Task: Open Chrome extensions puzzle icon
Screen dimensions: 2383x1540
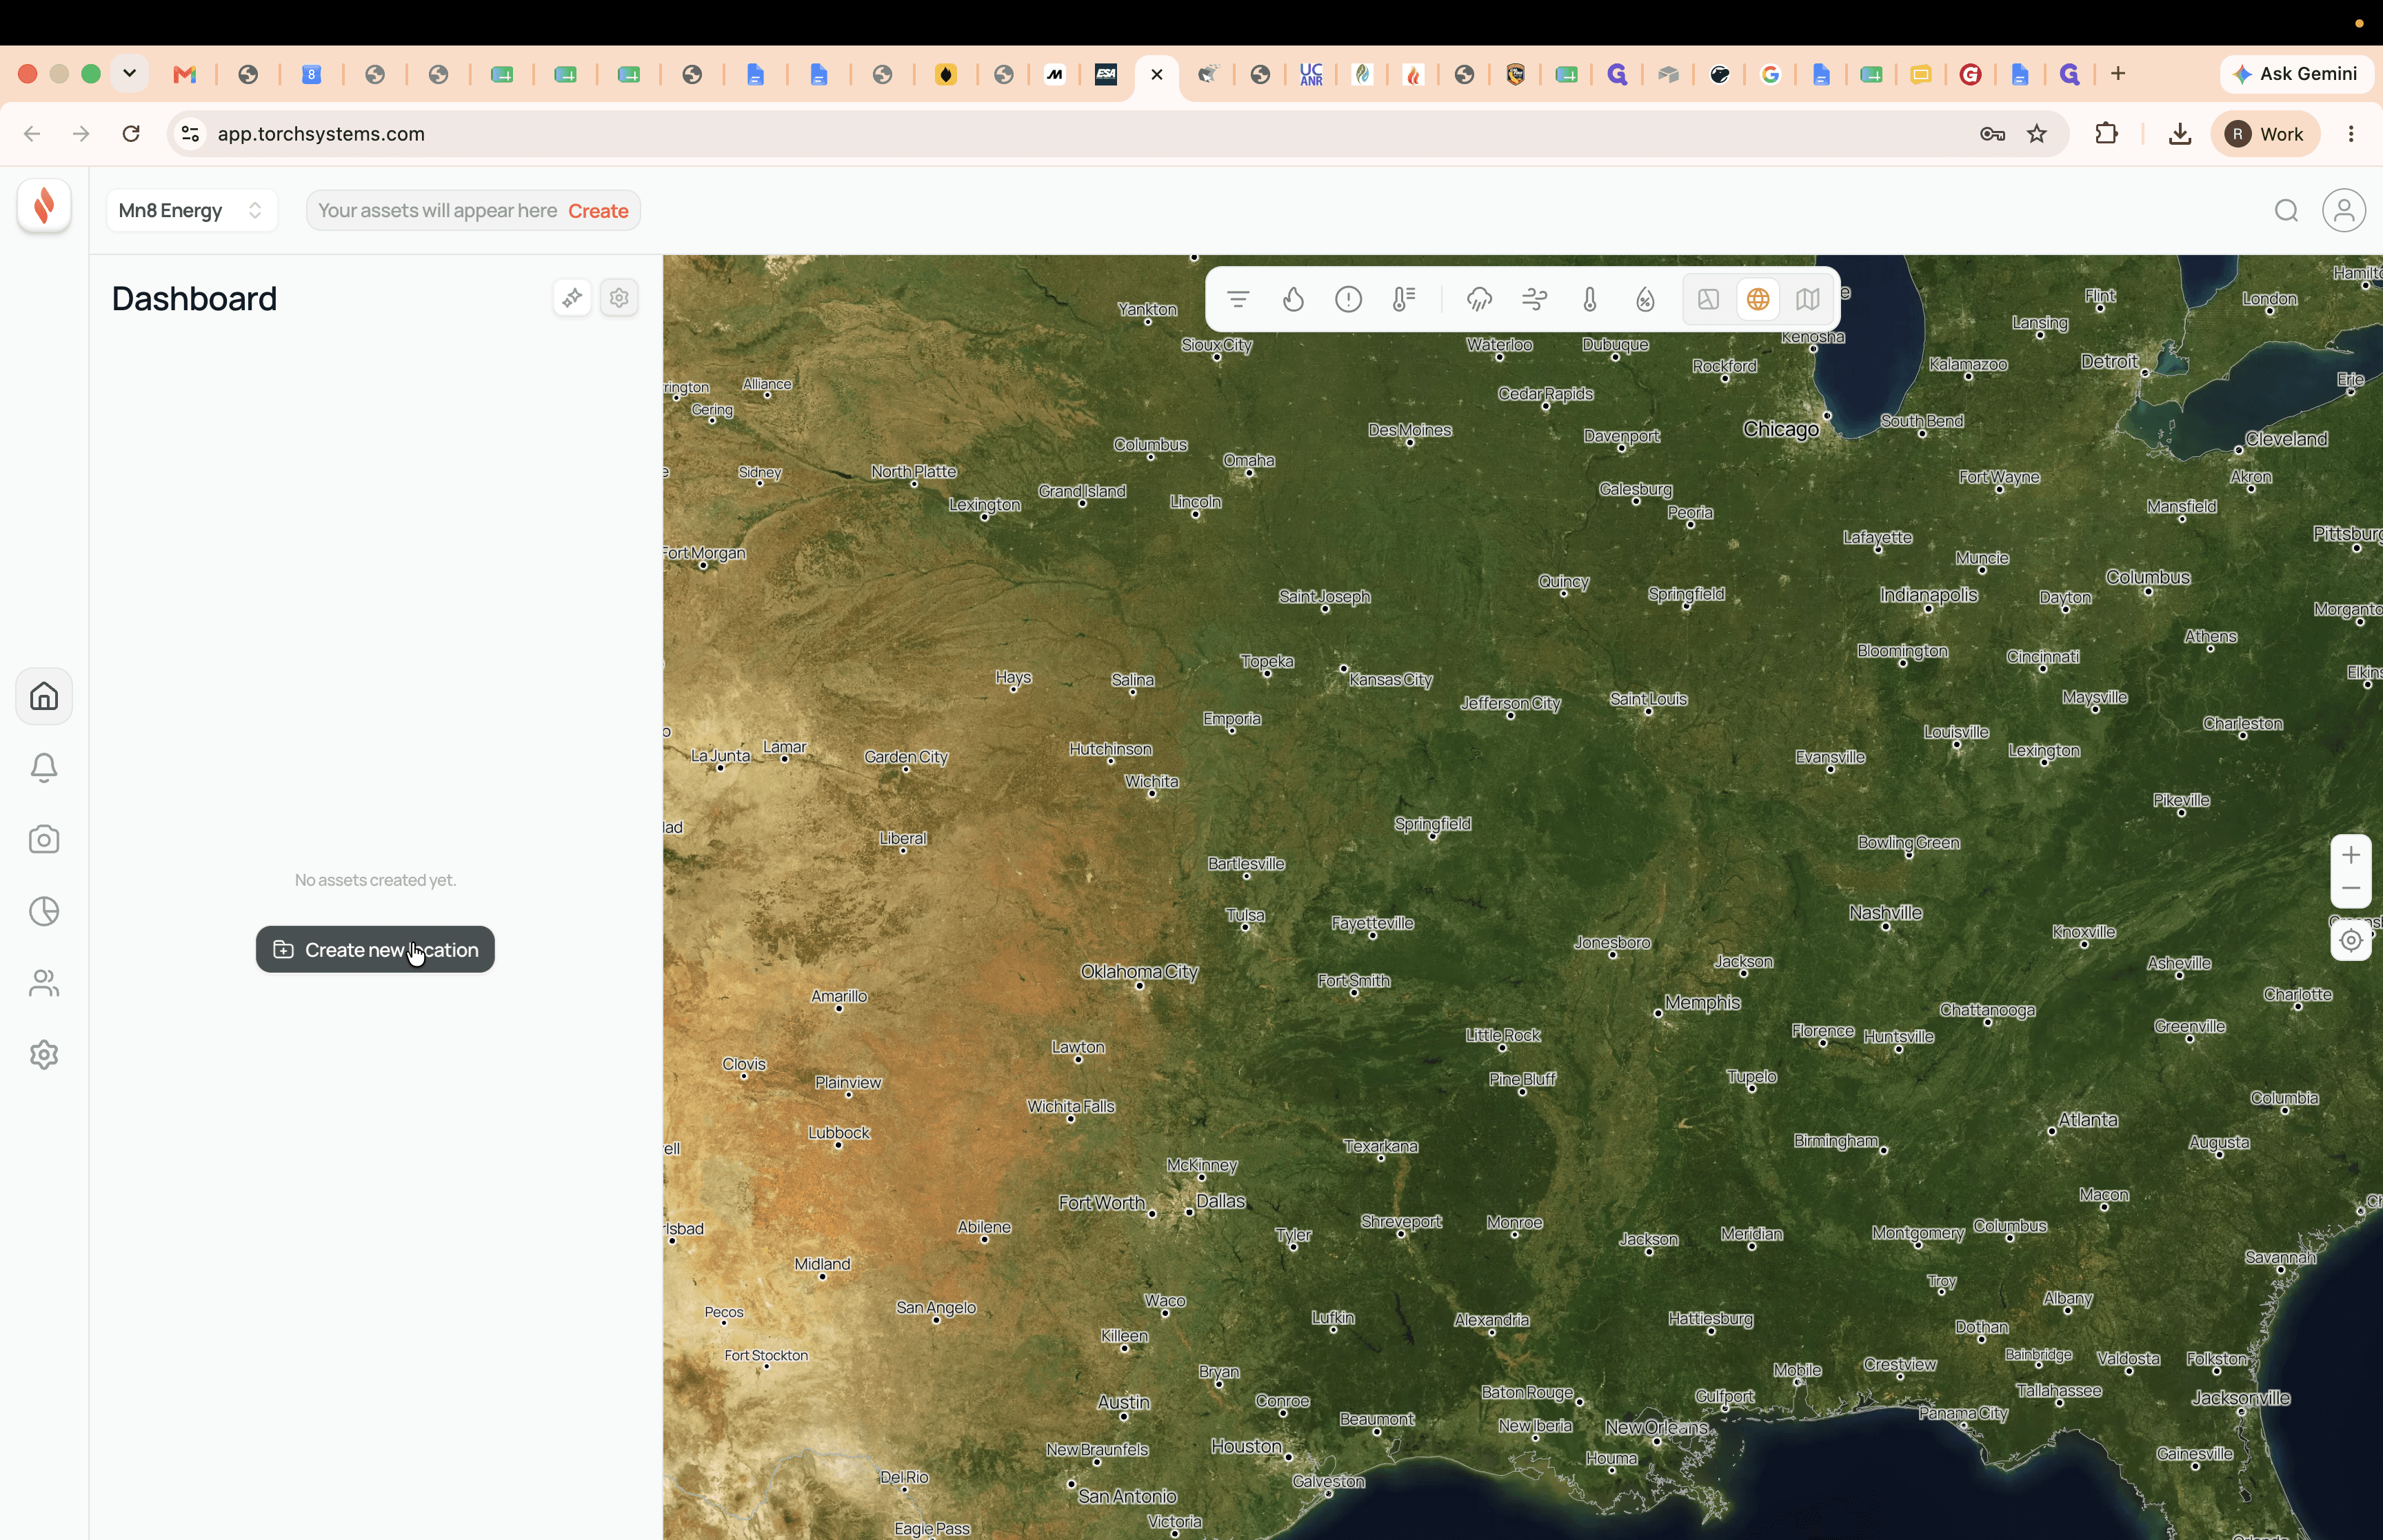Action: [2107, 134]
